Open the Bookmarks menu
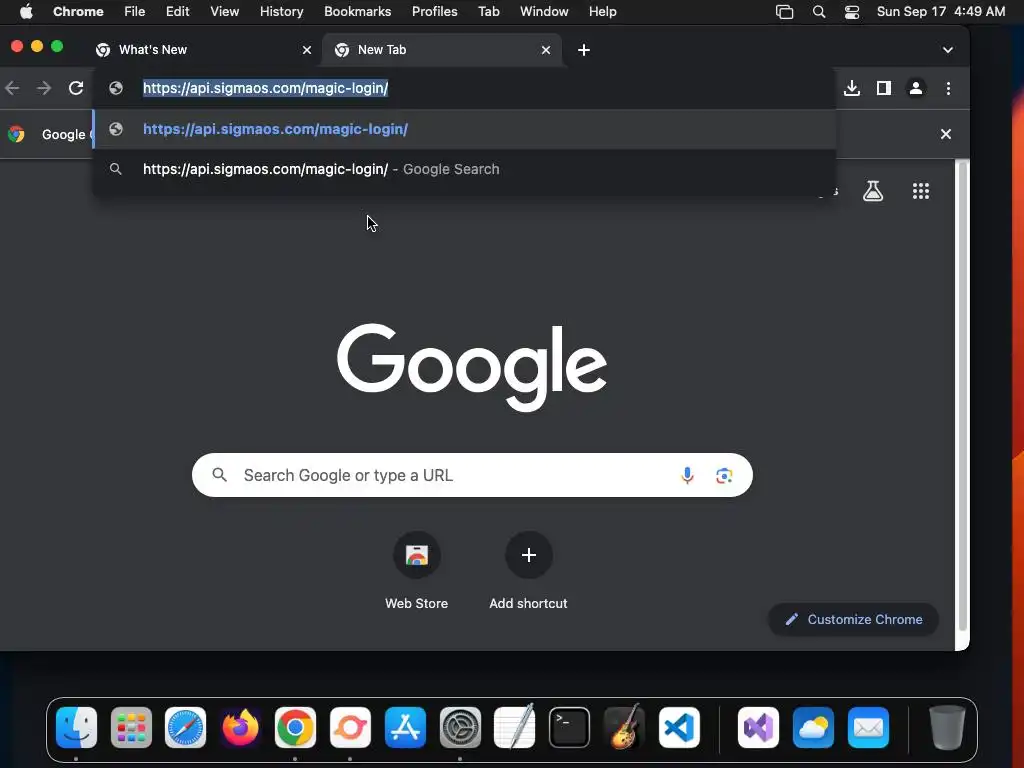 357,12
